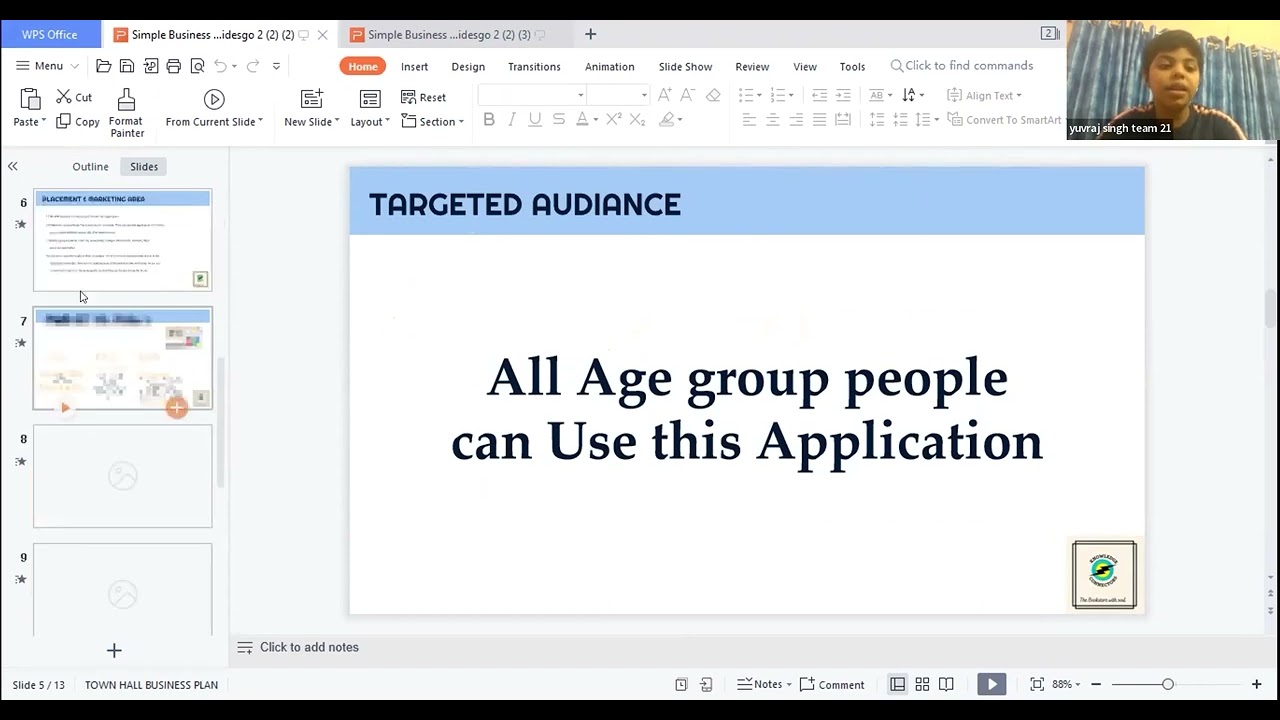Click the Reset slide button
Image resolution: width=1280 pixels, height=720 pixels.
pyautogui.click(x=424, y=97)
